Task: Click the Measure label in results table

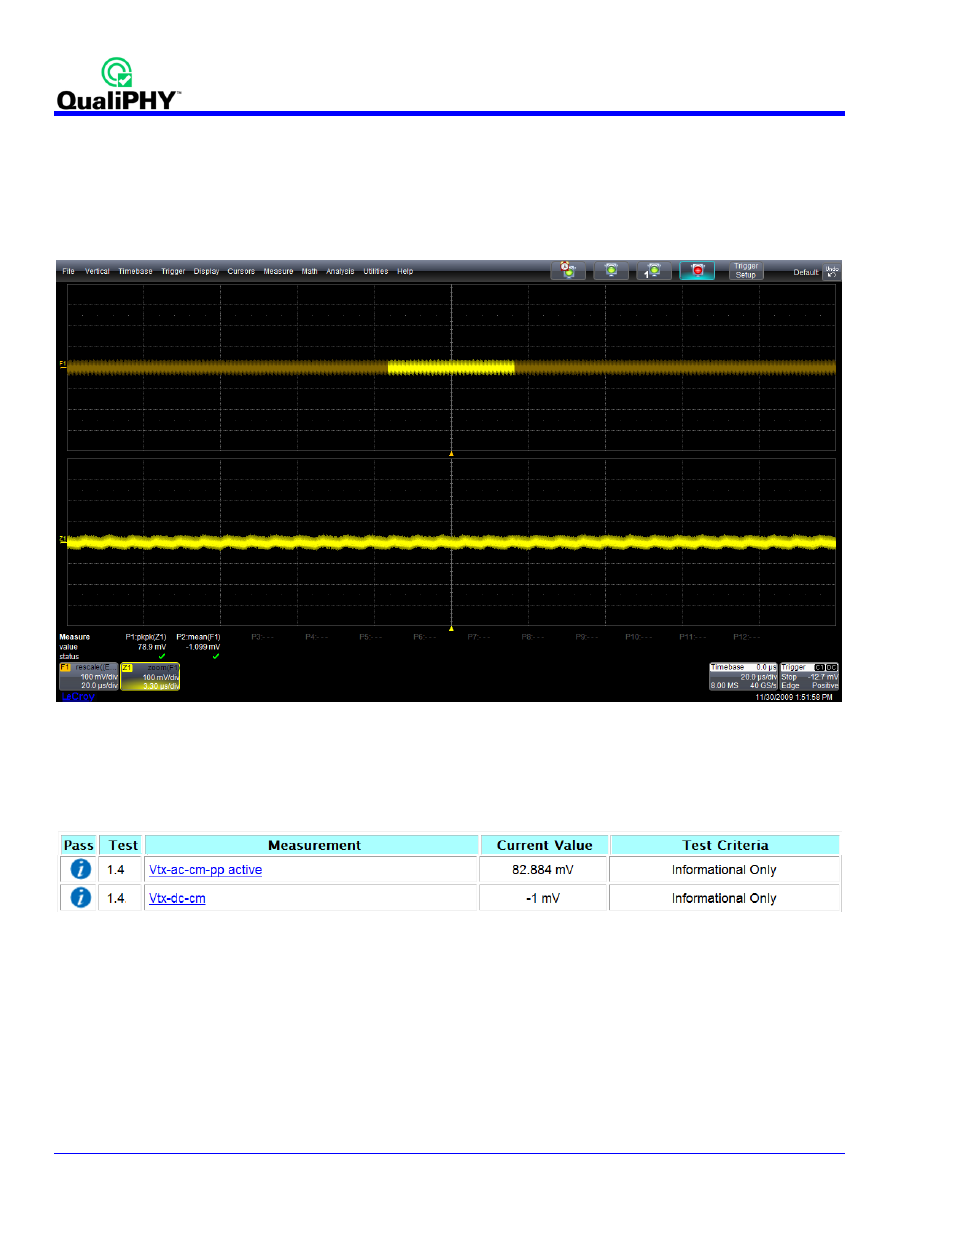Action: click(x=74, y=637)
